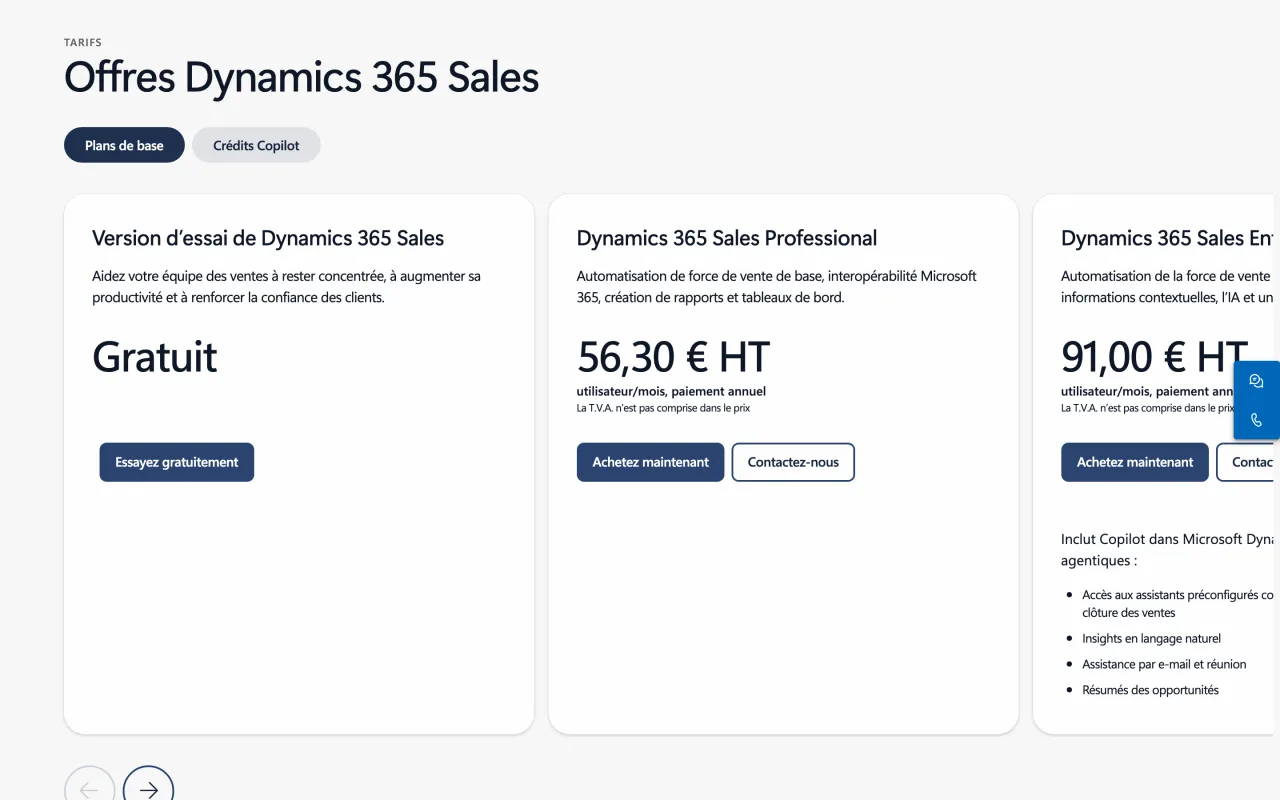
Task: Click Achetez maintenant under the 91,00 € plan
Action: click(x=1135, y=462)
